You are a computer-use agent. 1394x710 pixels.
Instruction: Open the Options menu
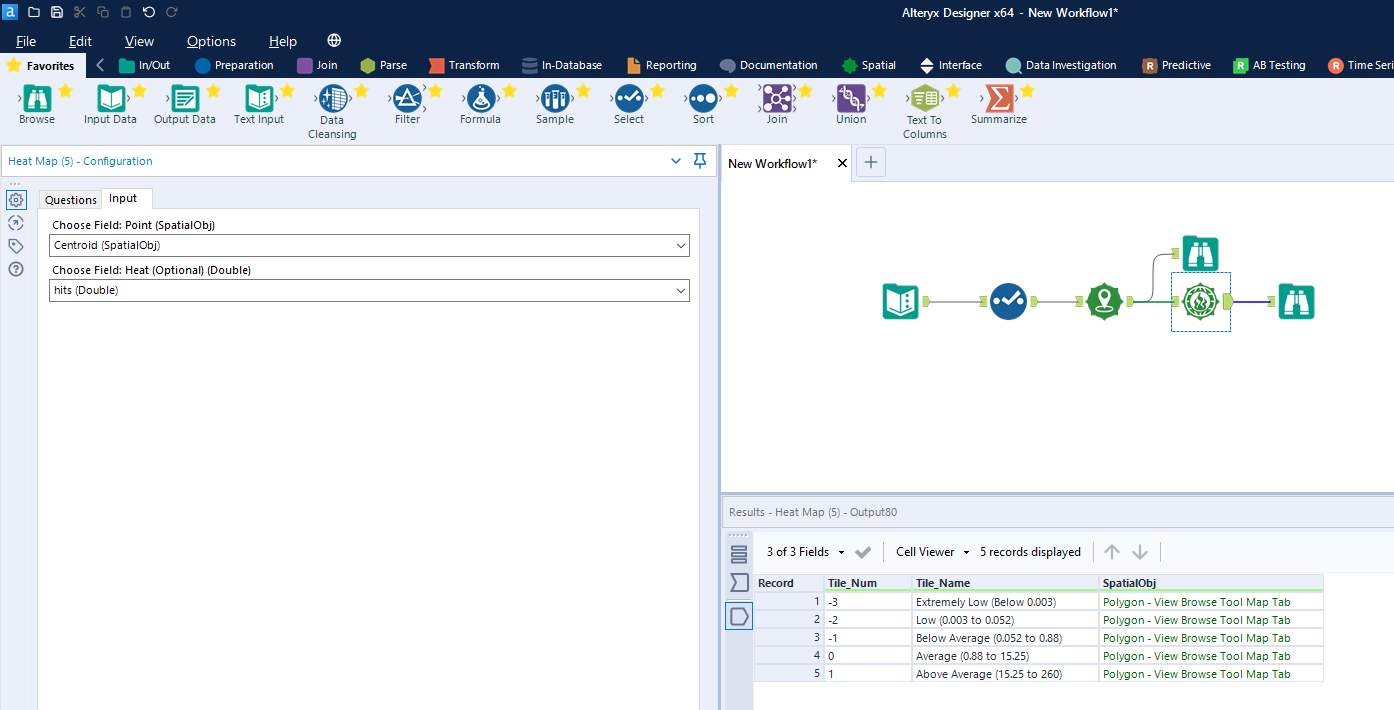click(211, 41)
